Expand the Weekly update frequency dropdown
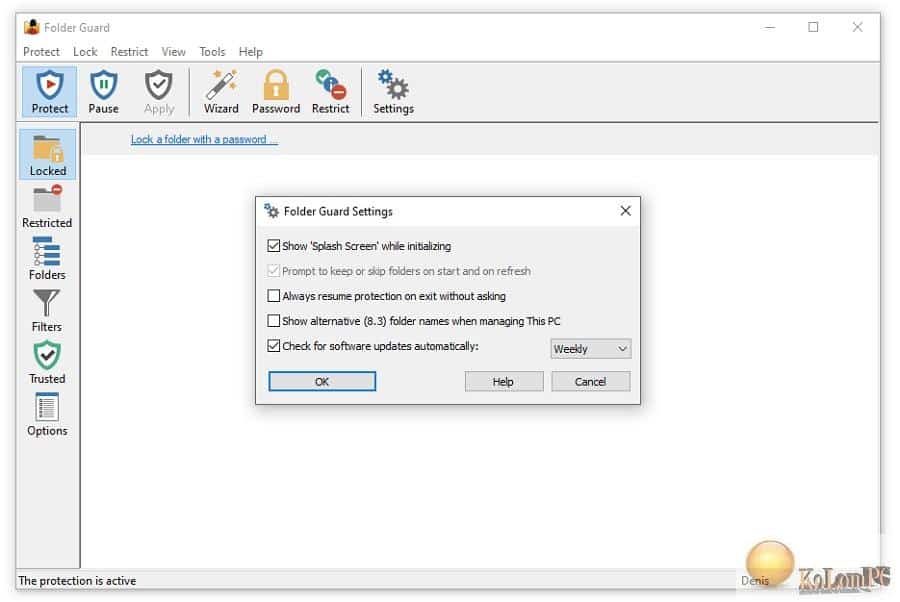The image size is (900, 602). [591, 348]
